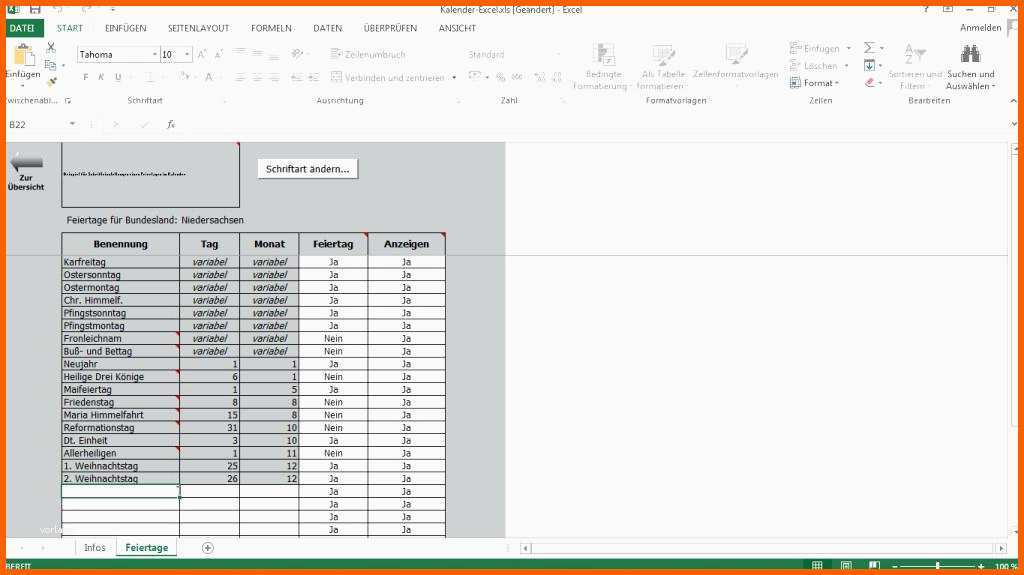This screenshot has height=575, width=1024.
Task: Click the Einfügen paste icon
Action: 22,56
